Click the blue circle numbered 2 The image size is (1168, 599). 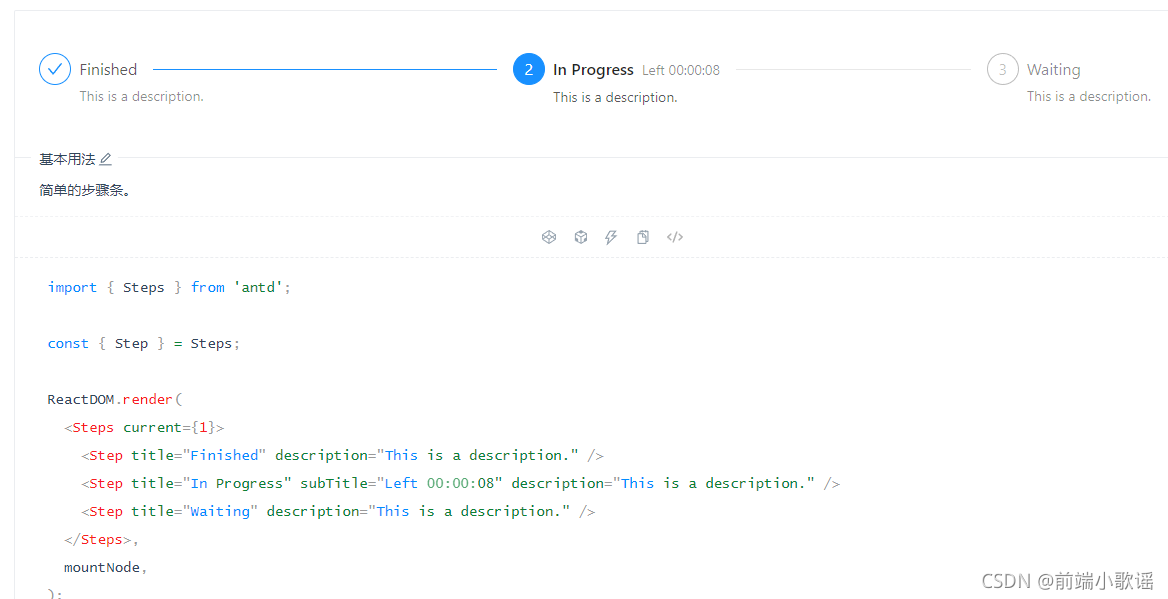(x=528, y=69)
